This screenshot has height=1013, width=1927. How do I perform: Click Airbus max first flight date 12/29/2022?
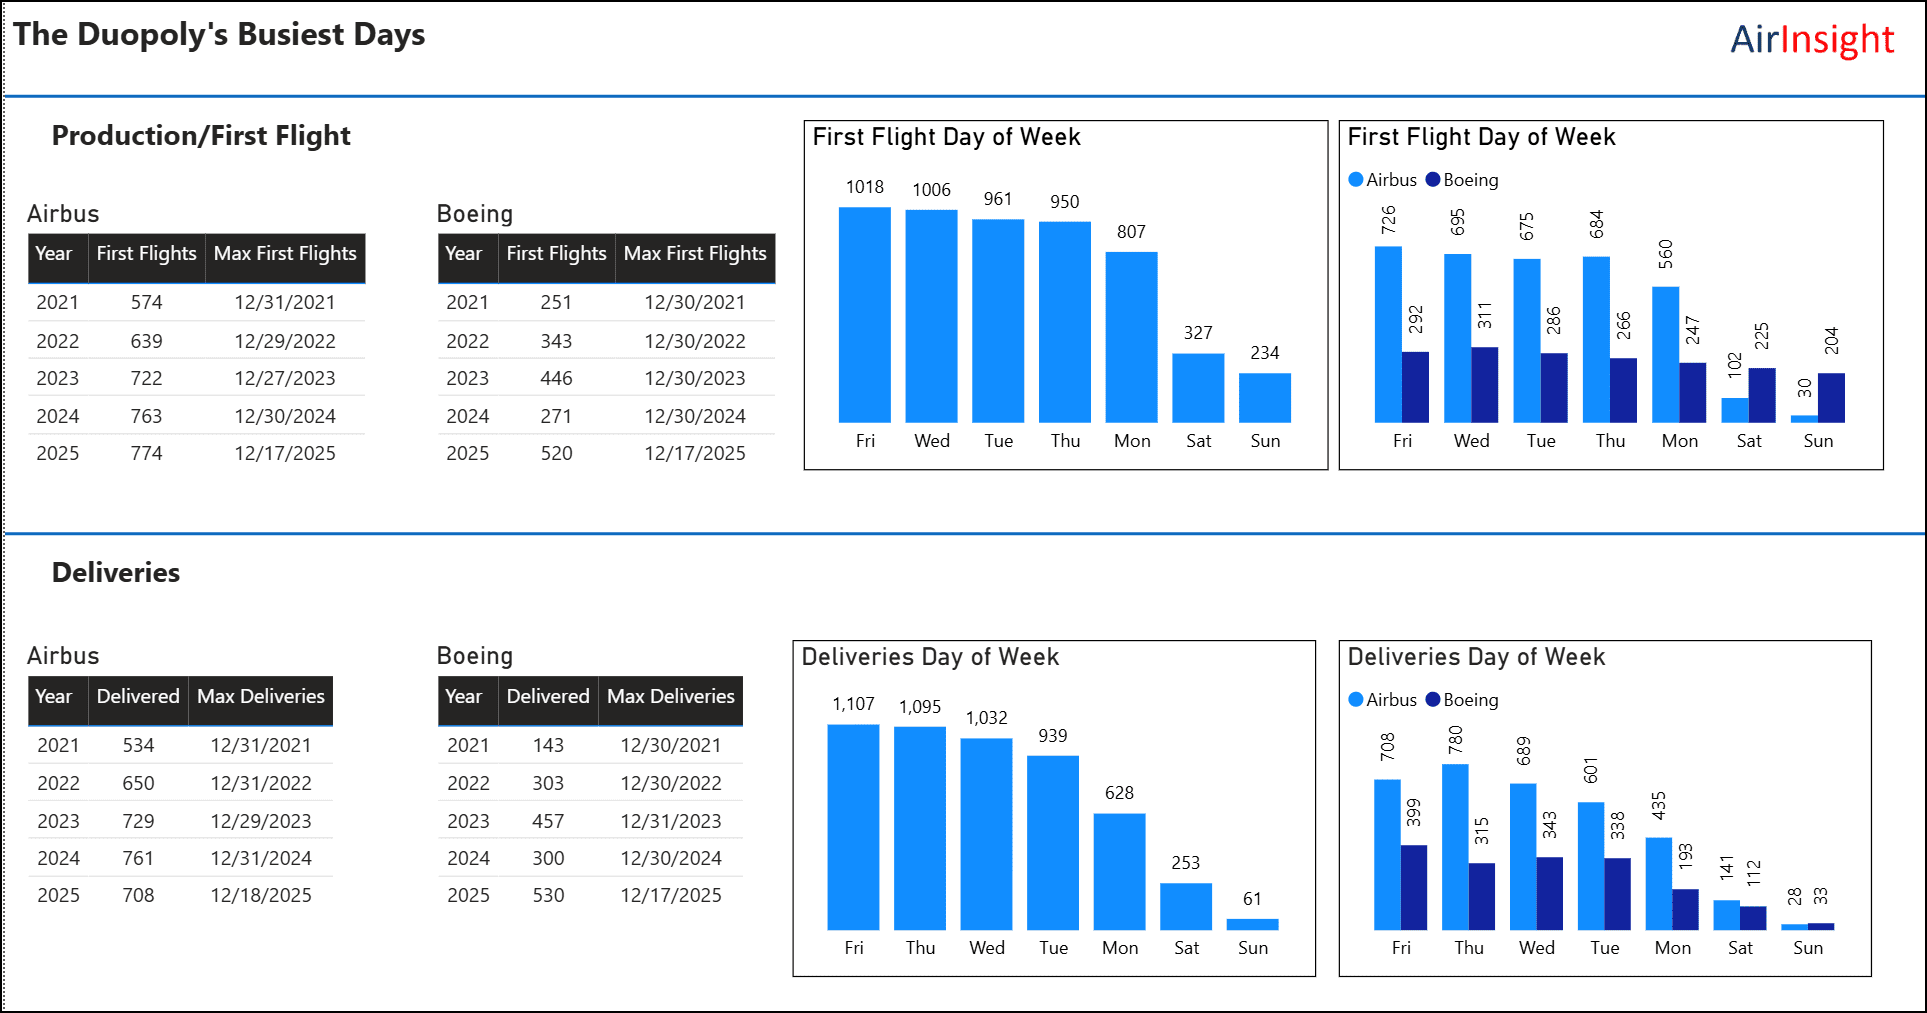tap(285, 341)
